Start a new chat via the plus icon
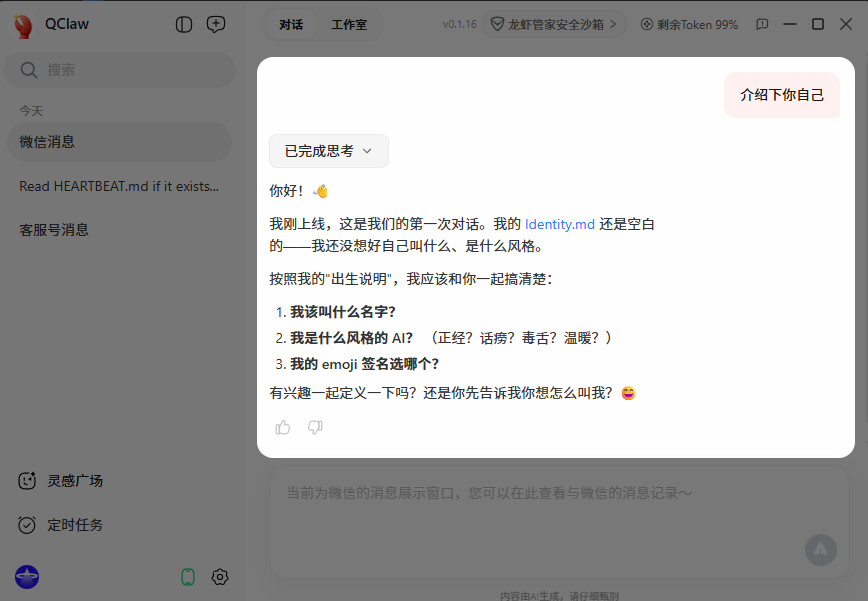The height and width of the screenshot is (601, 868). point(216,24)
